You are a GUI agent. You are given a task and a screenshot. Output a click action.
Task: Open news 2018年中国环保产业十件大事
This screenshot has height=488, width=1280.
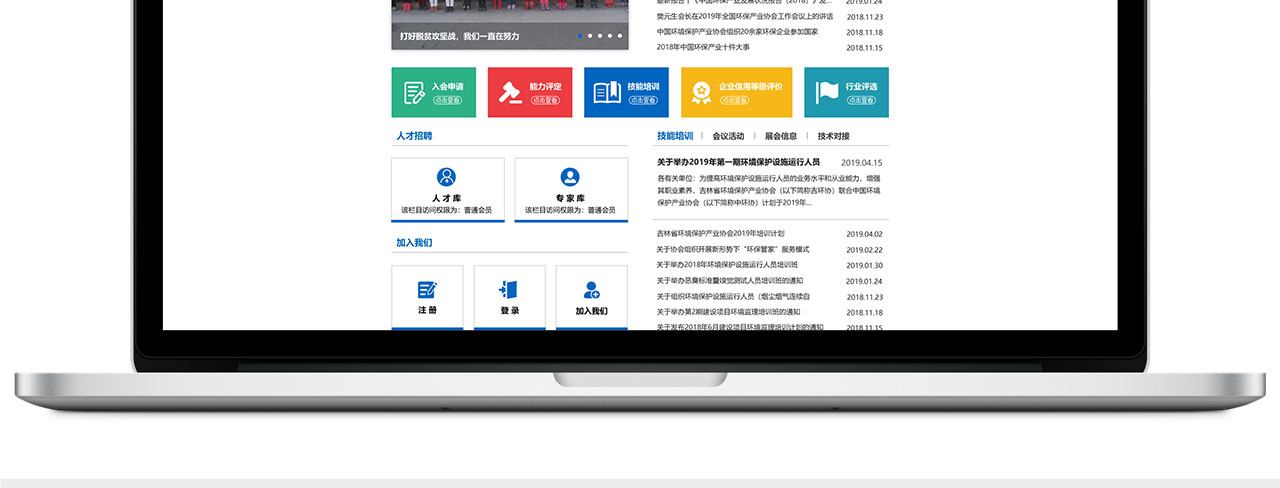703,47
